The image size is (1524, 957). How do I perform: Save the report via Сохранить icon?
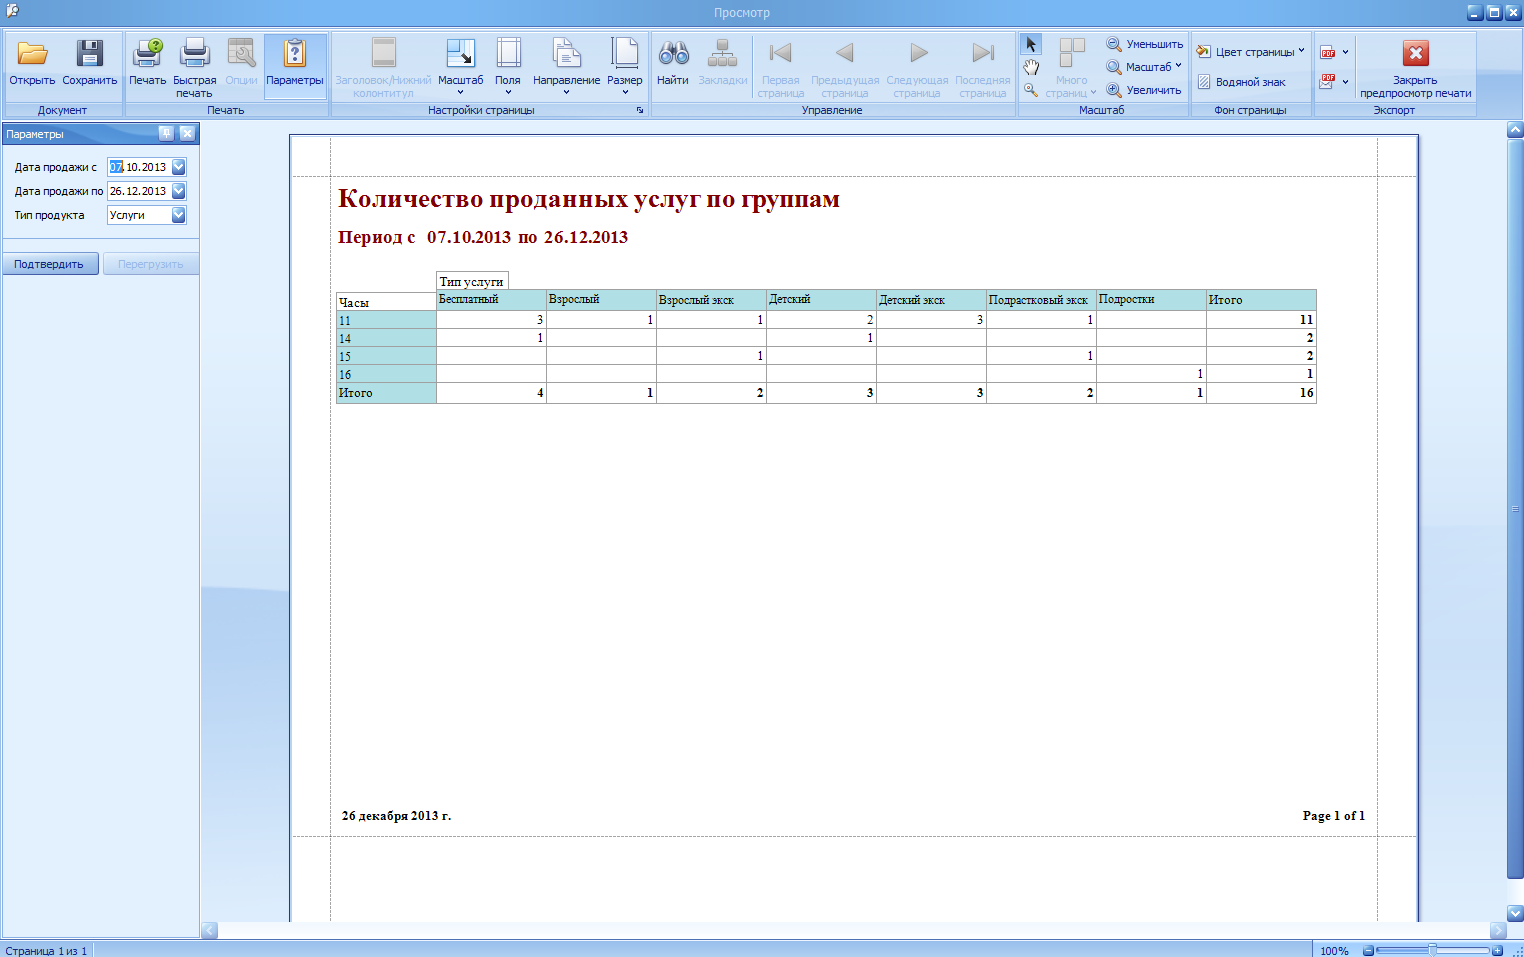90,63
